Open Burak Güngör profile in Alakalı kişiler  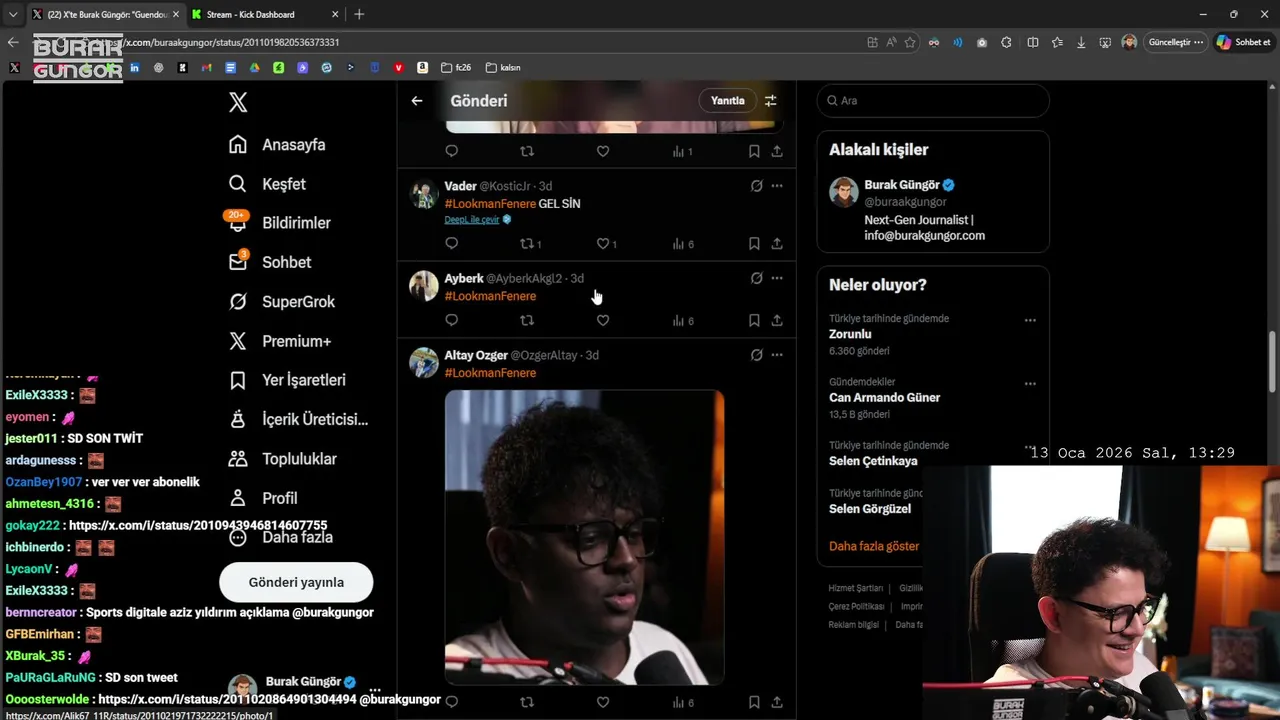coord(933,210)
